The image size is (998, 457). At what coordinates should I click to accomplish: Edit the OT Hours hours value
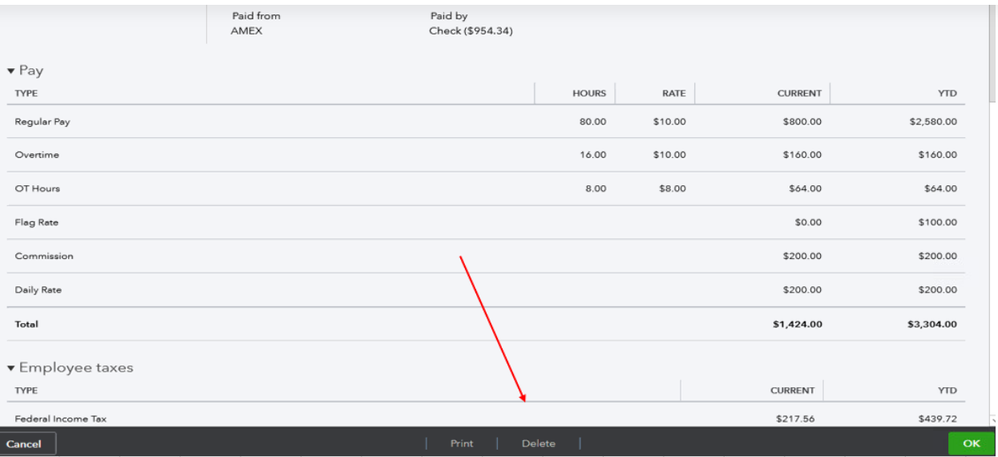tap(593, 189)
